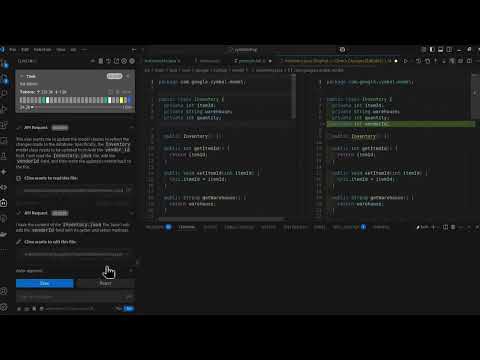Open the File menu
The image size is (480, 360).
[x=13, y=50]
